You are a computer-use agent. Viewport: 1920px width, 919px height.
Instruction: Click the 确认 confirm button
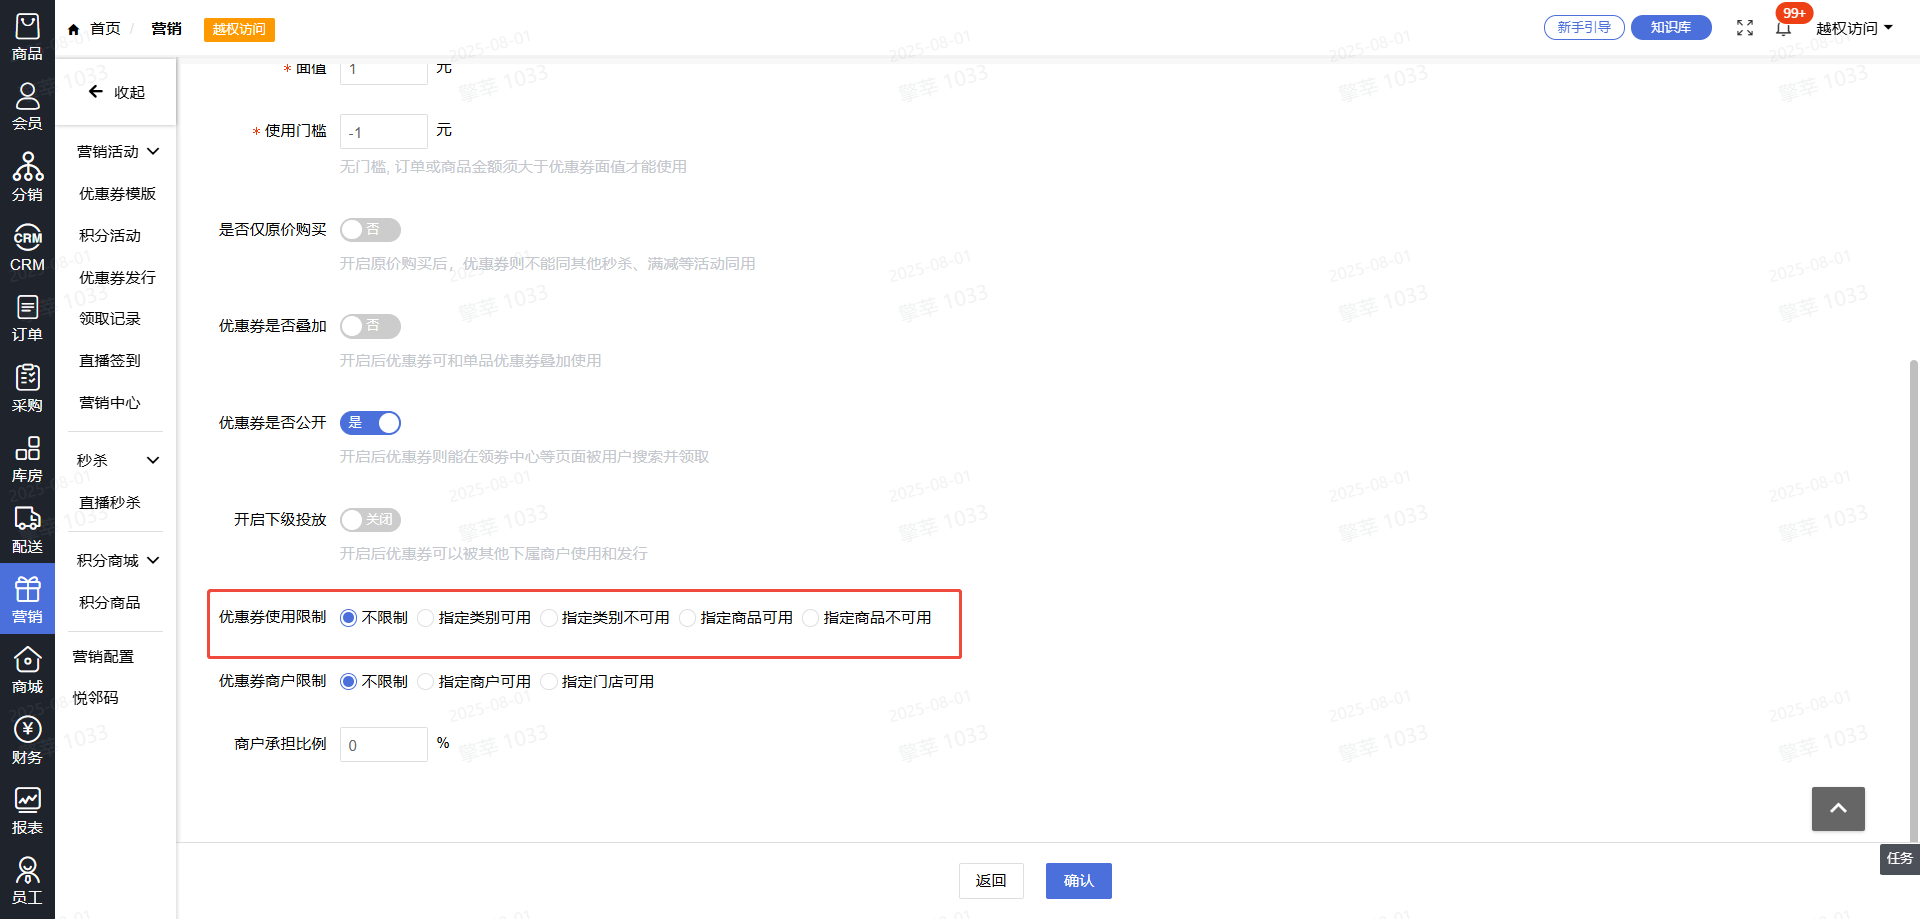pyautogui.click(x=1078, y=881)
